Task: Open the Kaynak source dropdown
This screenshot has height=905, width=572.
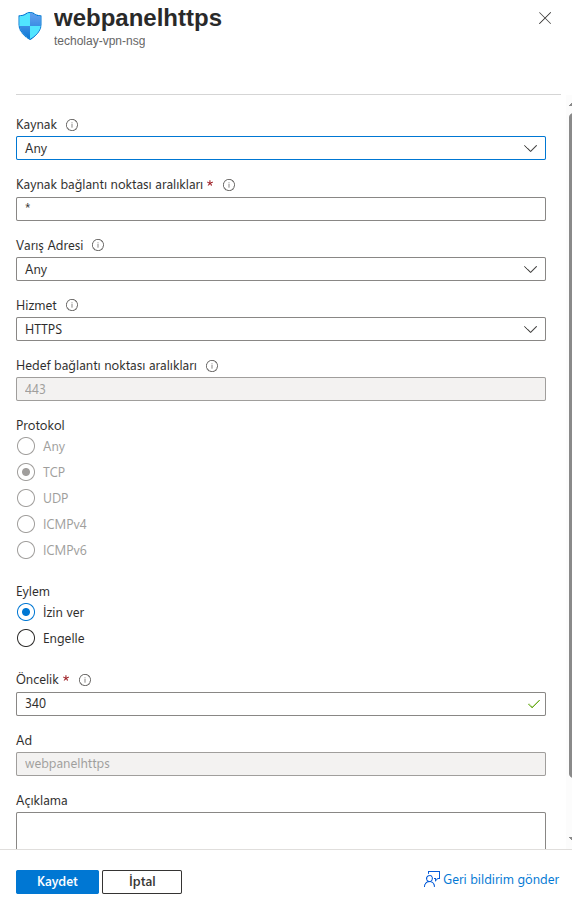Action: coord(281,148)
